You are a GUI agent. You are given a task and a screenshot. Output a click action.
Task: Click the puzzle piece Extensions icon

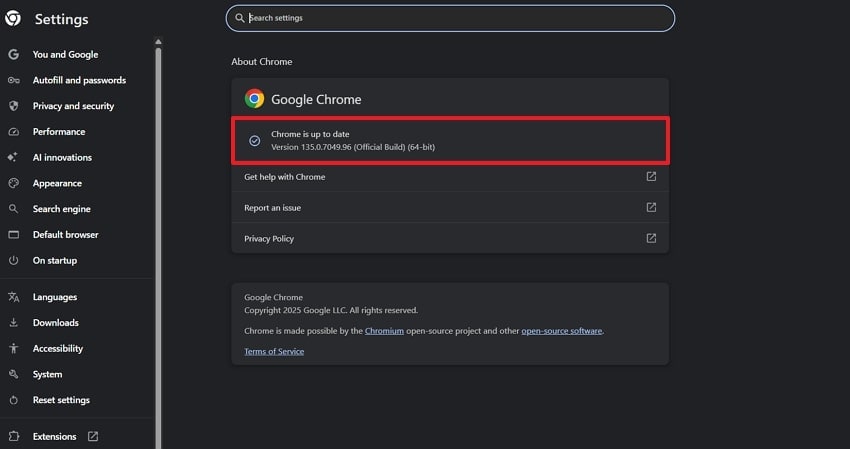click(14, 437)
